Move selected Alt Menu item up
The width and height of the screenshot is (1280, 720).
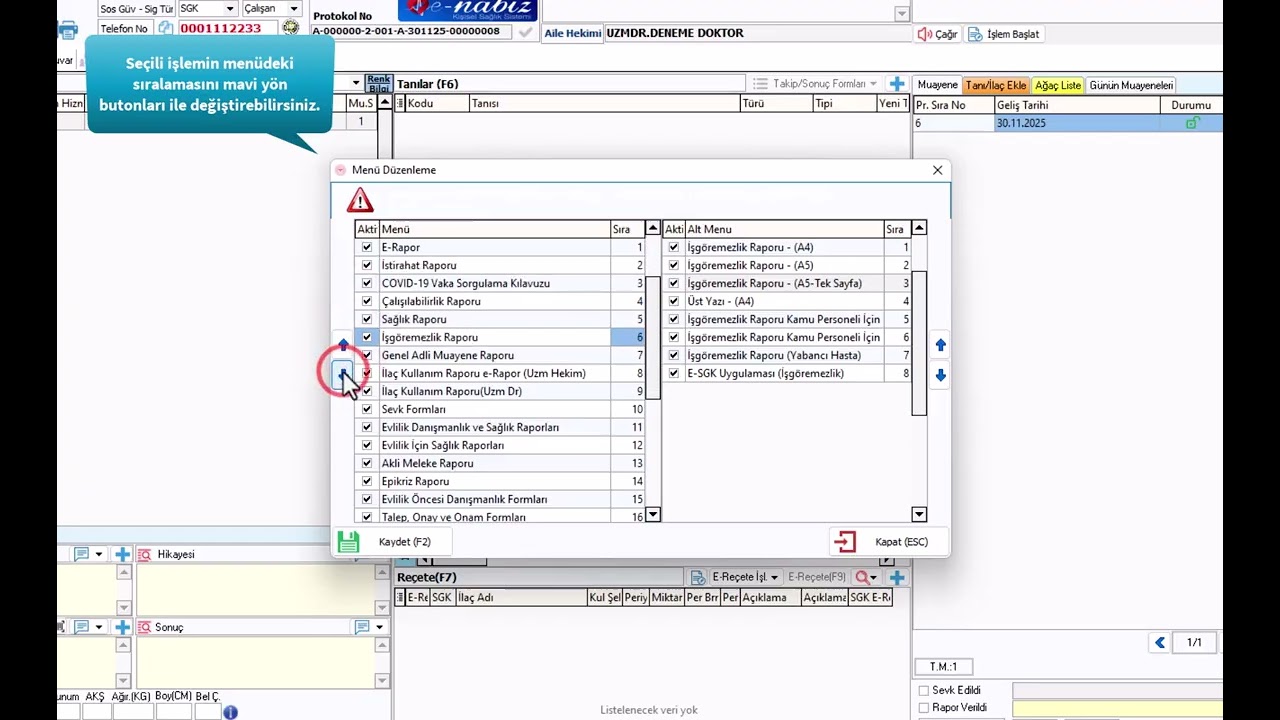click(x=940, y=346)
